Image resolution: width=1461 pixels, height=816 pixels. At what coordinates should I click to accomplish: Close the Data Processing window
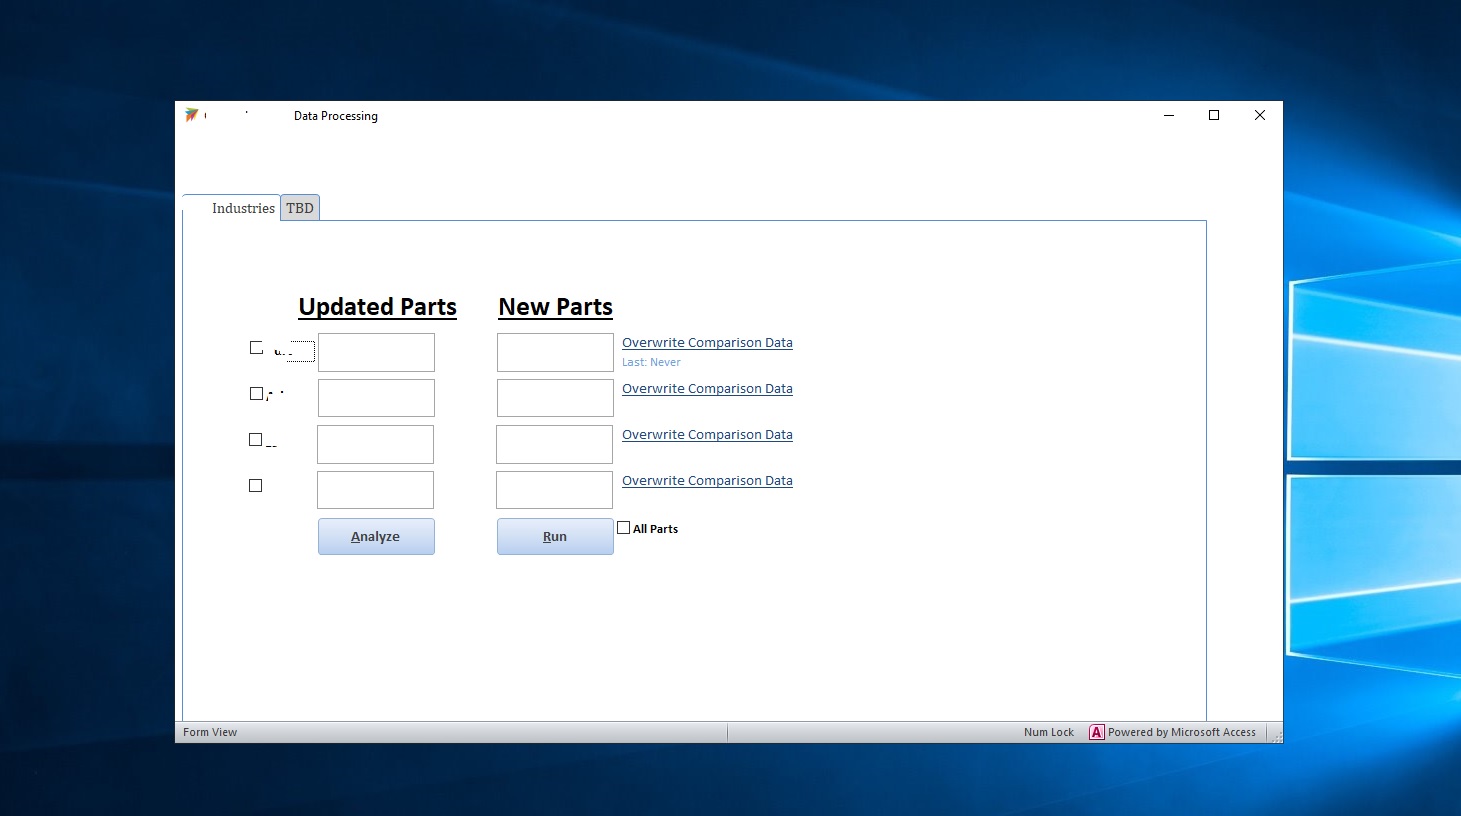pos(1260,115)
